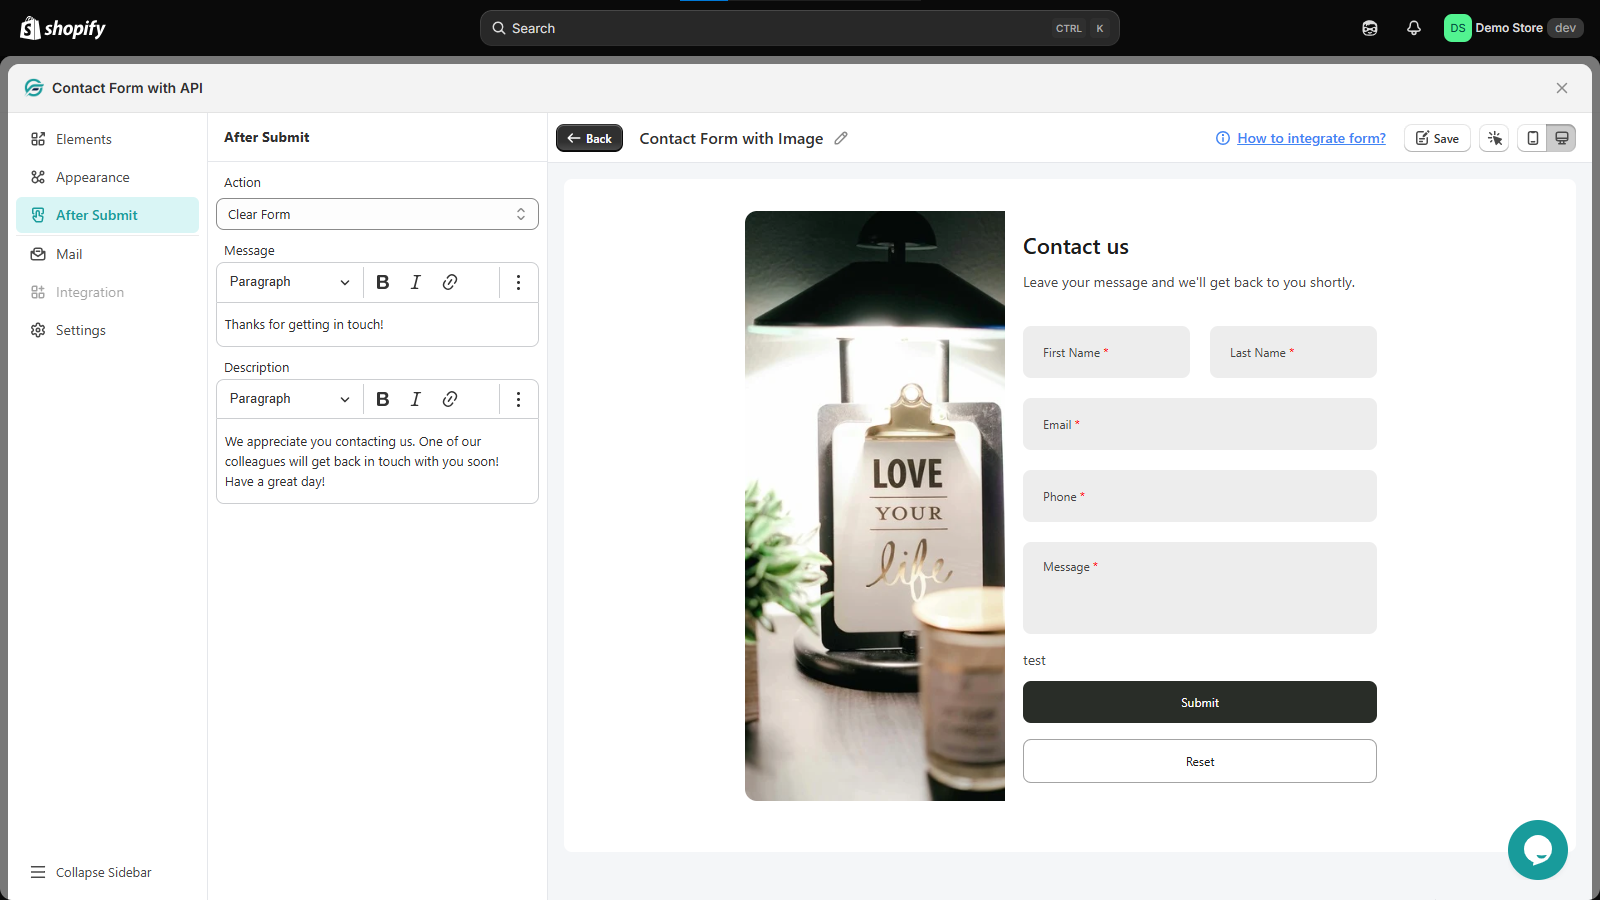Open the chat support bubble

pyautogui.click(x=1538, y=850)
